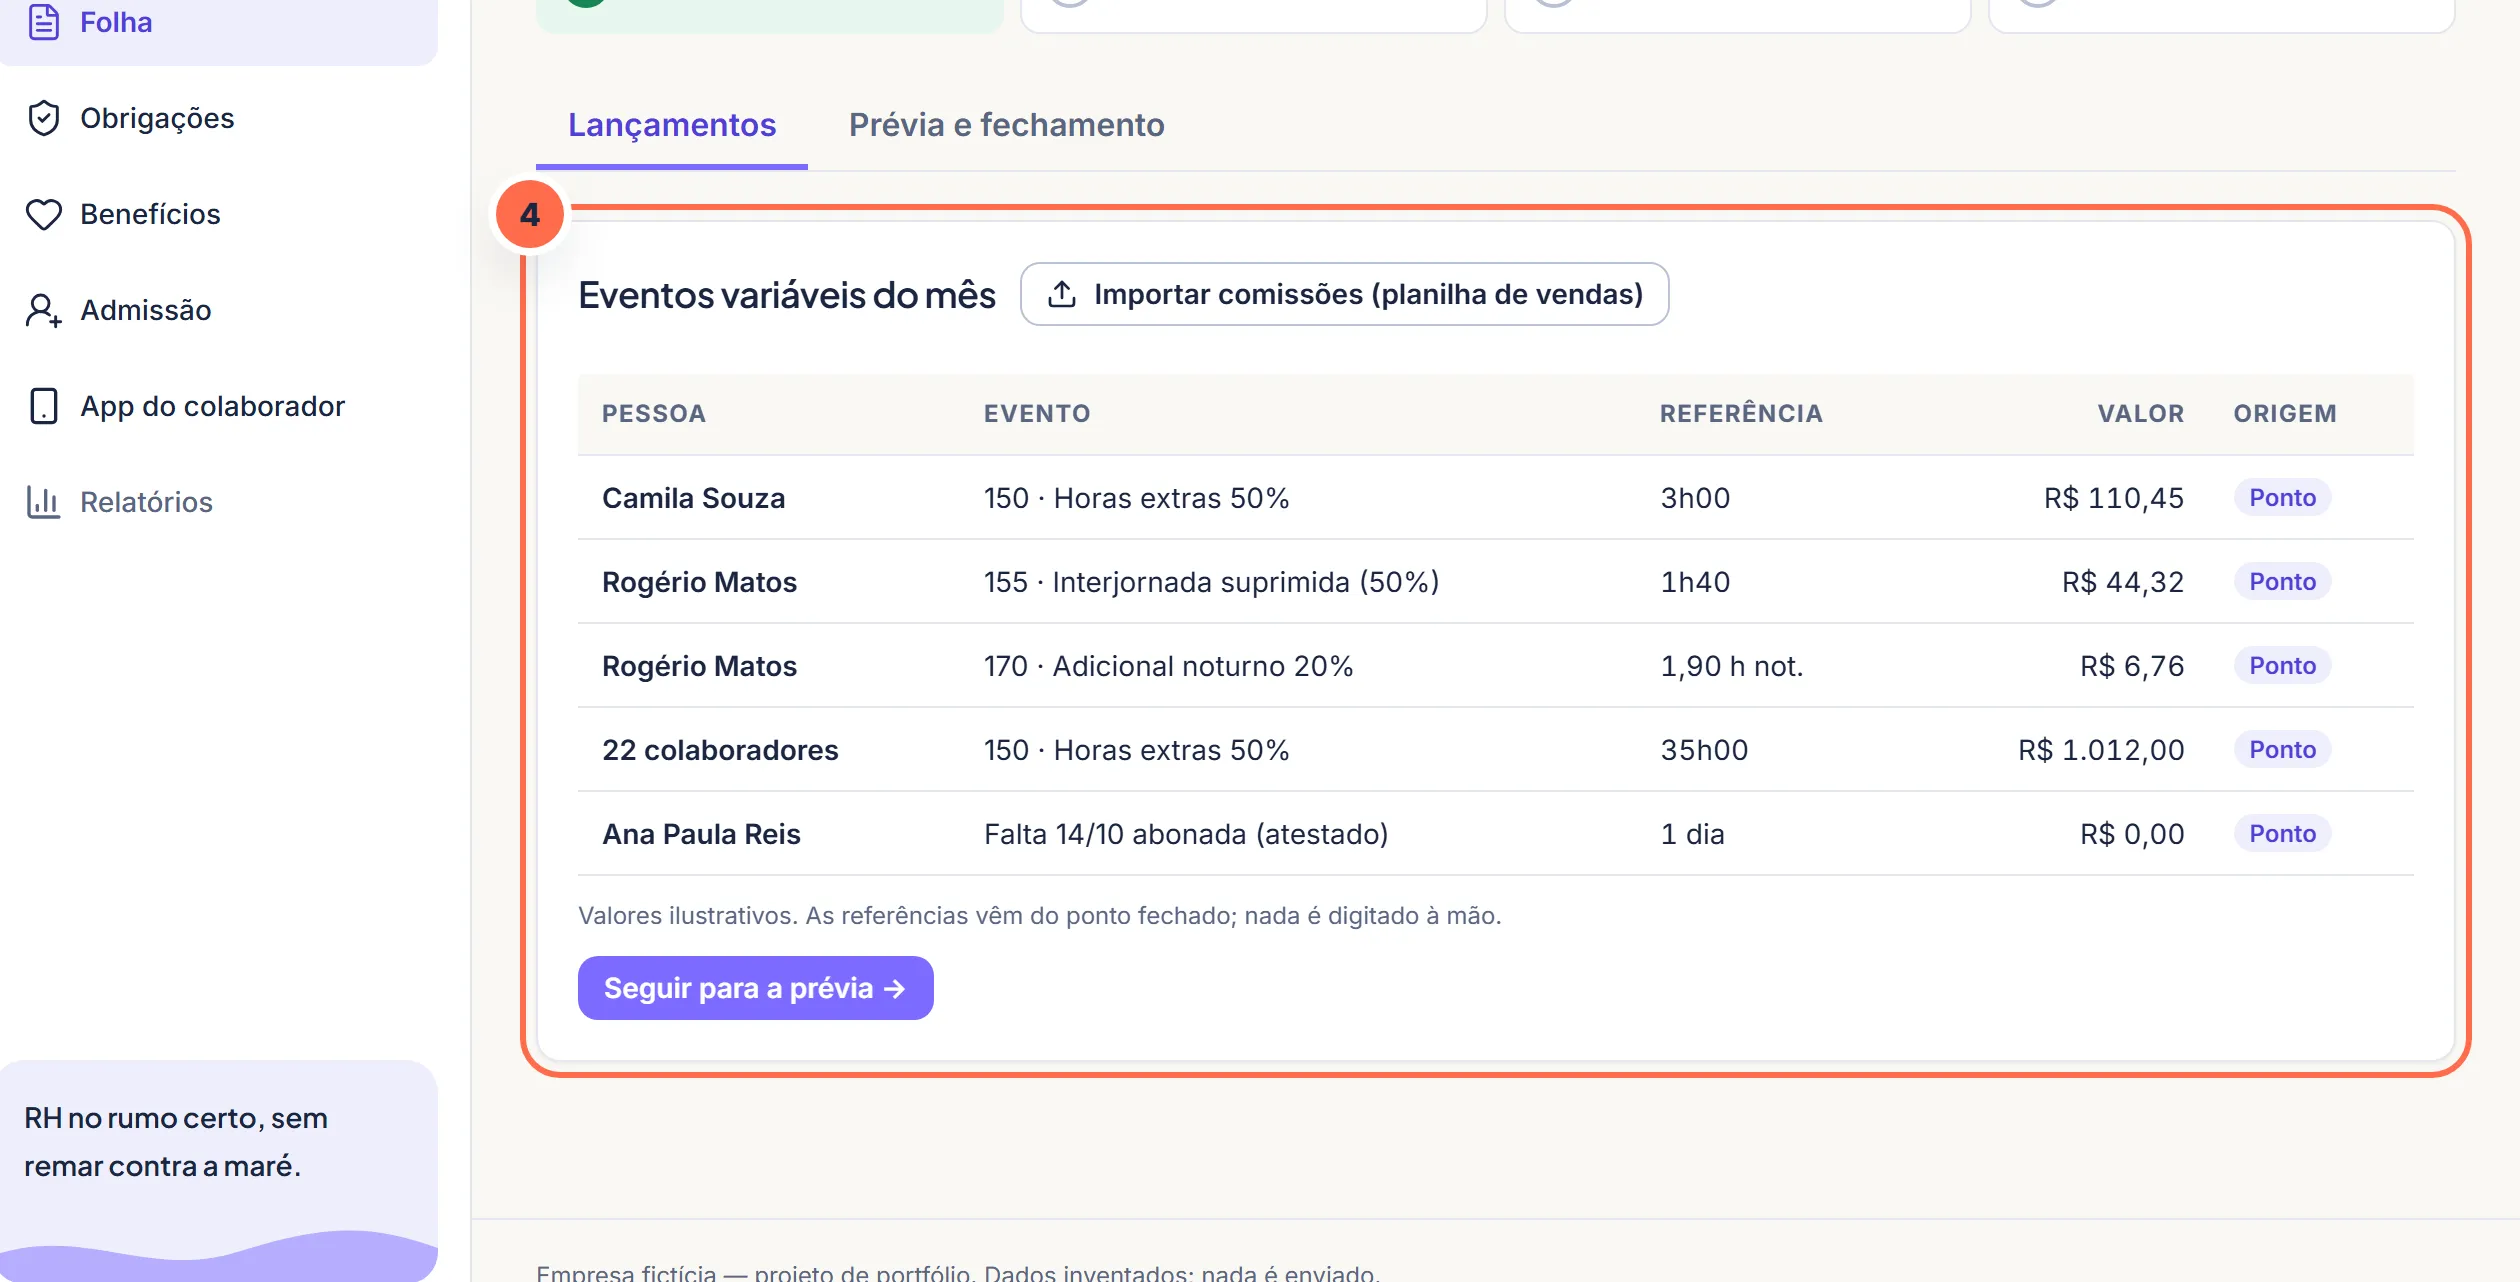
Task: Select the 22 colaboradores row
Action: tap(1496, 750)
